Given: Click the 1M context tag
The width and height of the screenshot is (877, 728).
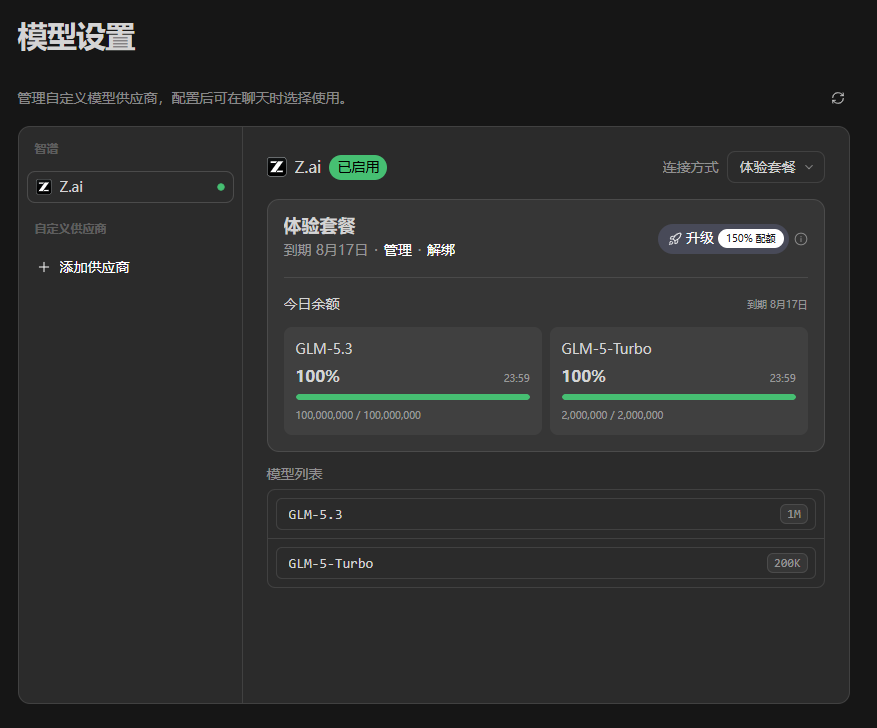Looking at the screenshot, I should pos(794,514).
